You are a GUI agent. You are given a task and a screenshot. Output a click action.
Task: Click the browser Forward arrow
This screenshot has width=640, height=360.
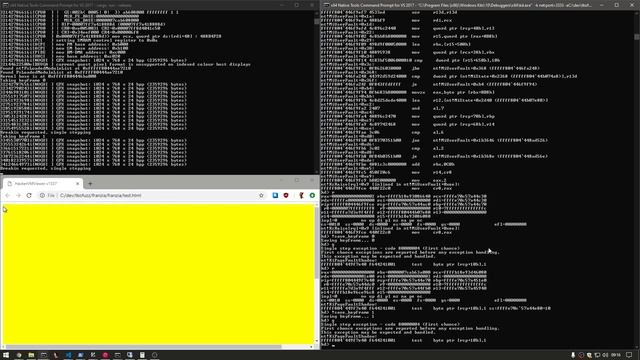tap(18, 196)
